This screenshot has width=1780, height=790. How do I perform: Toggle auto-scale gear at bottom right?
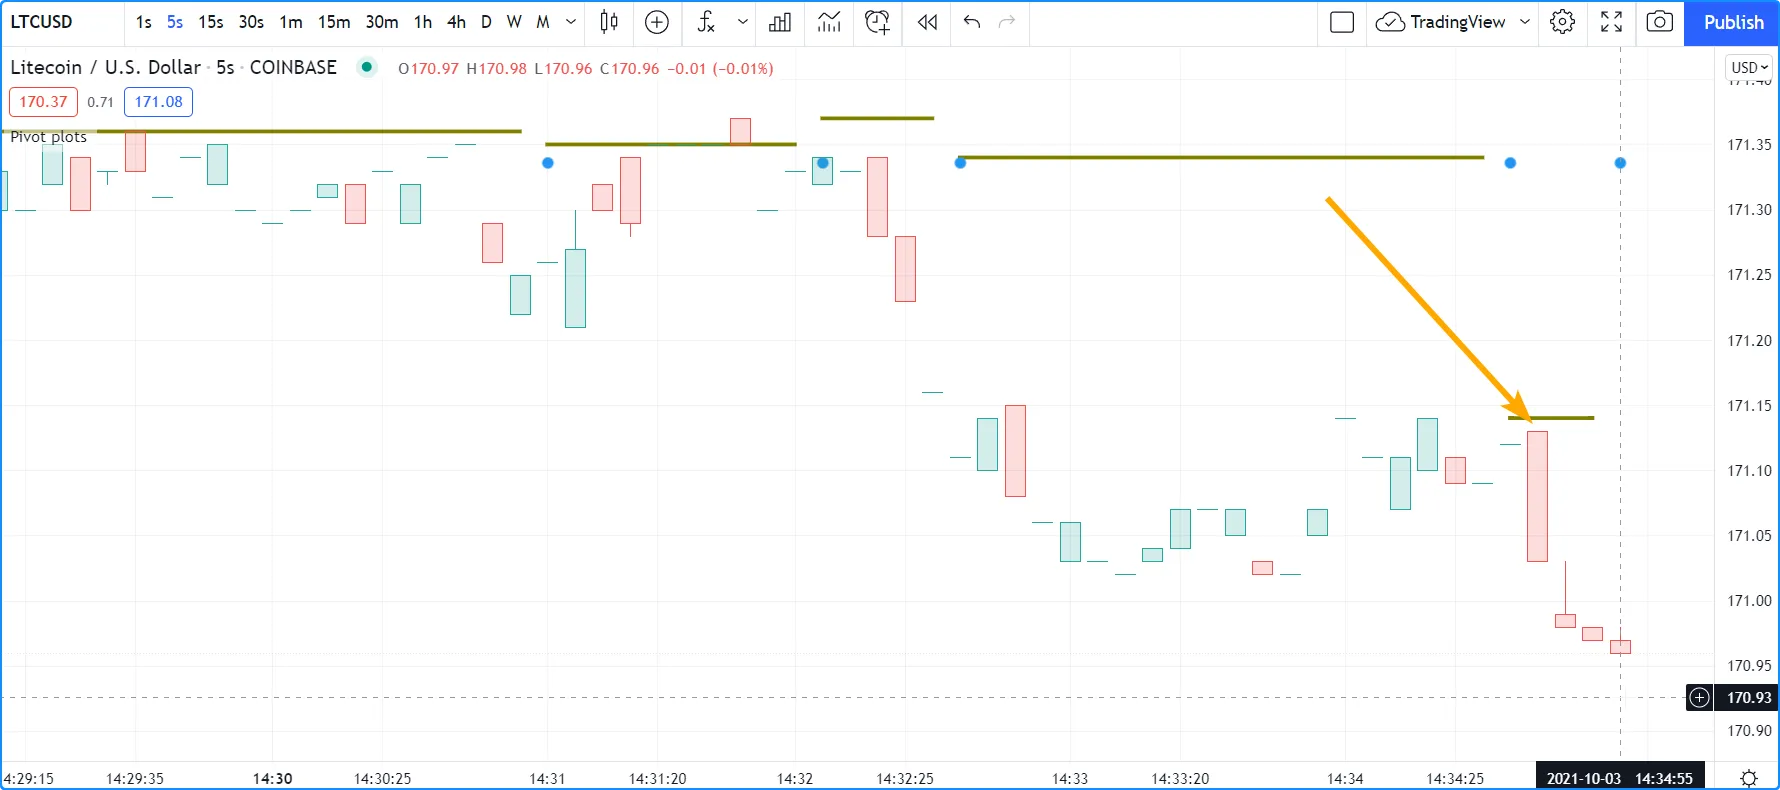click(1748, 778)
